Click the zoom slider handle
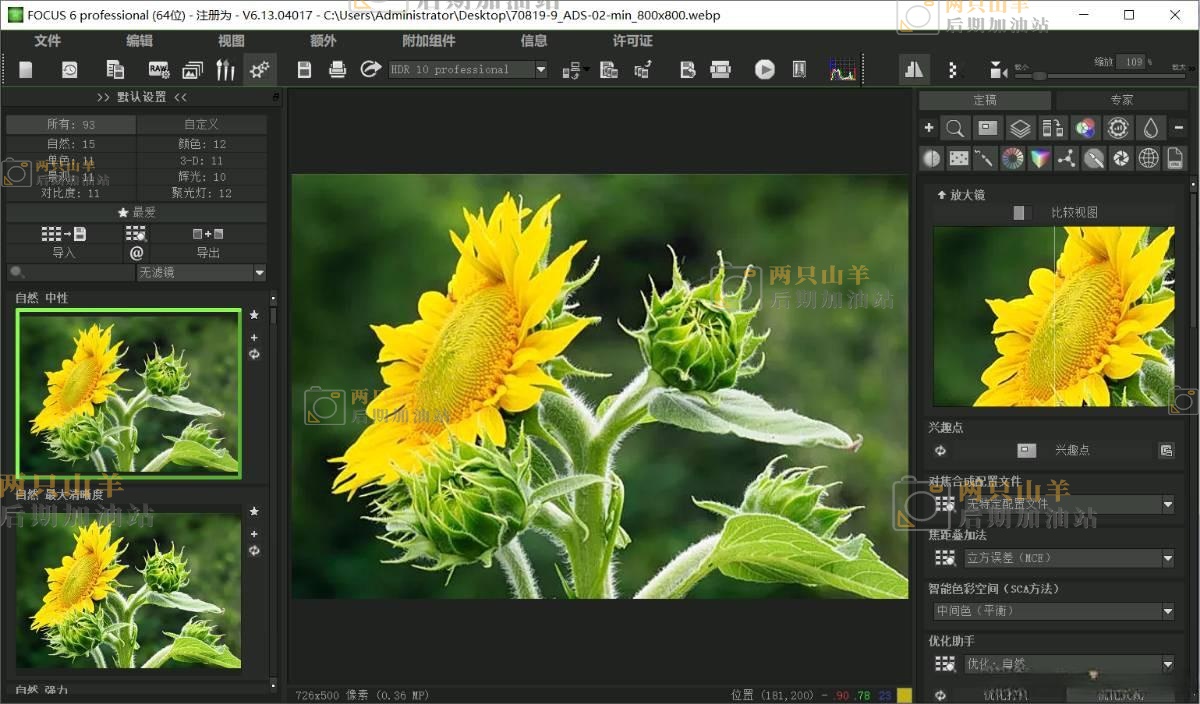 pos(1040,75)
